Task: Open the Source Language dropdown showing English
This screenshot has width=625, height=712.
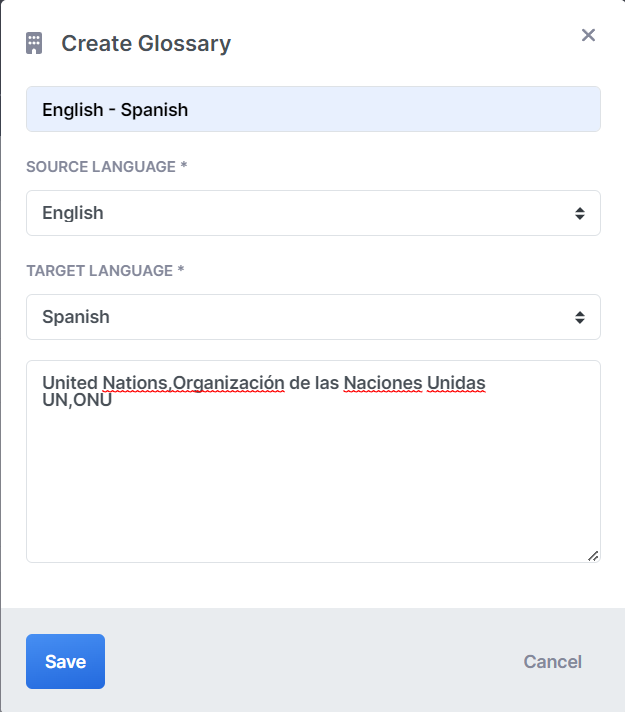Action: coord(300,213)
